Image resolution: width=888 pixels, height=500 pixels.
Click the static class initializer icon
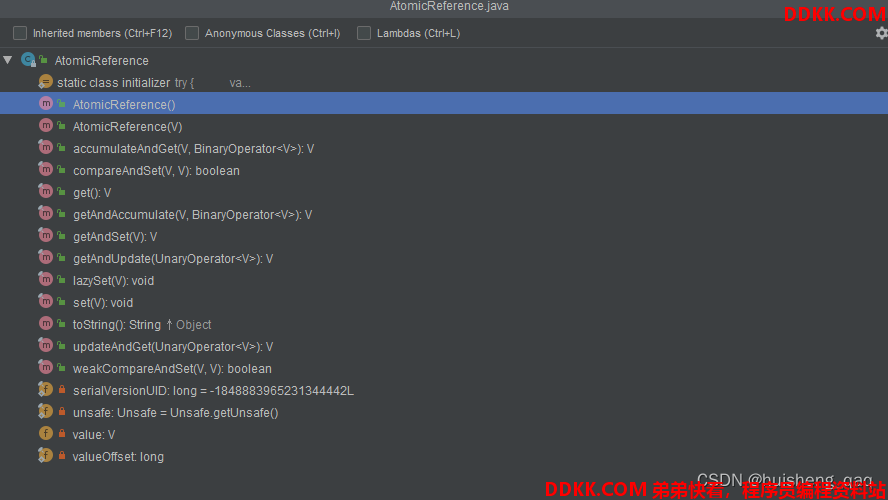click(x=45, y=82)
